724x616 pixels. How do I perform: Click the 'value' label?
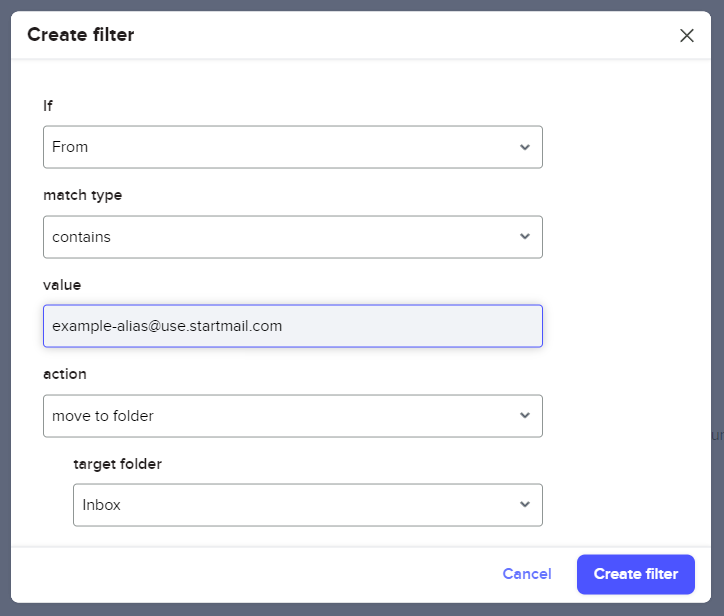[x=62, y=285]
